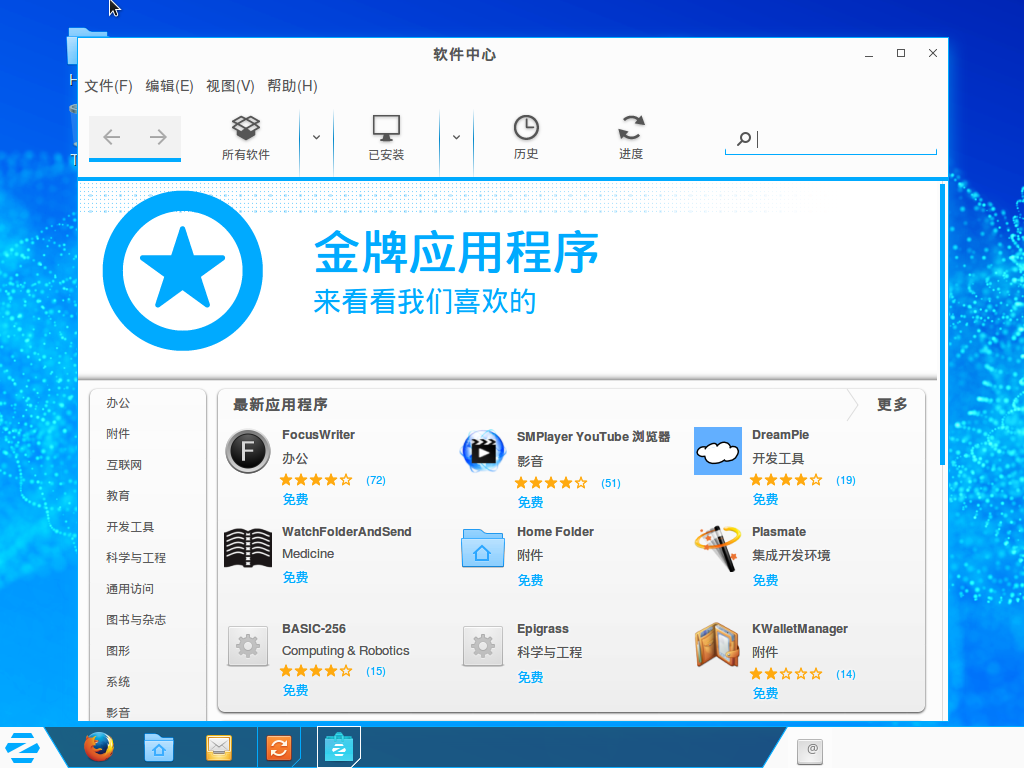Open the FocusWriter app icon
This screenshot has width=1024, height=768.
[247, 452]
